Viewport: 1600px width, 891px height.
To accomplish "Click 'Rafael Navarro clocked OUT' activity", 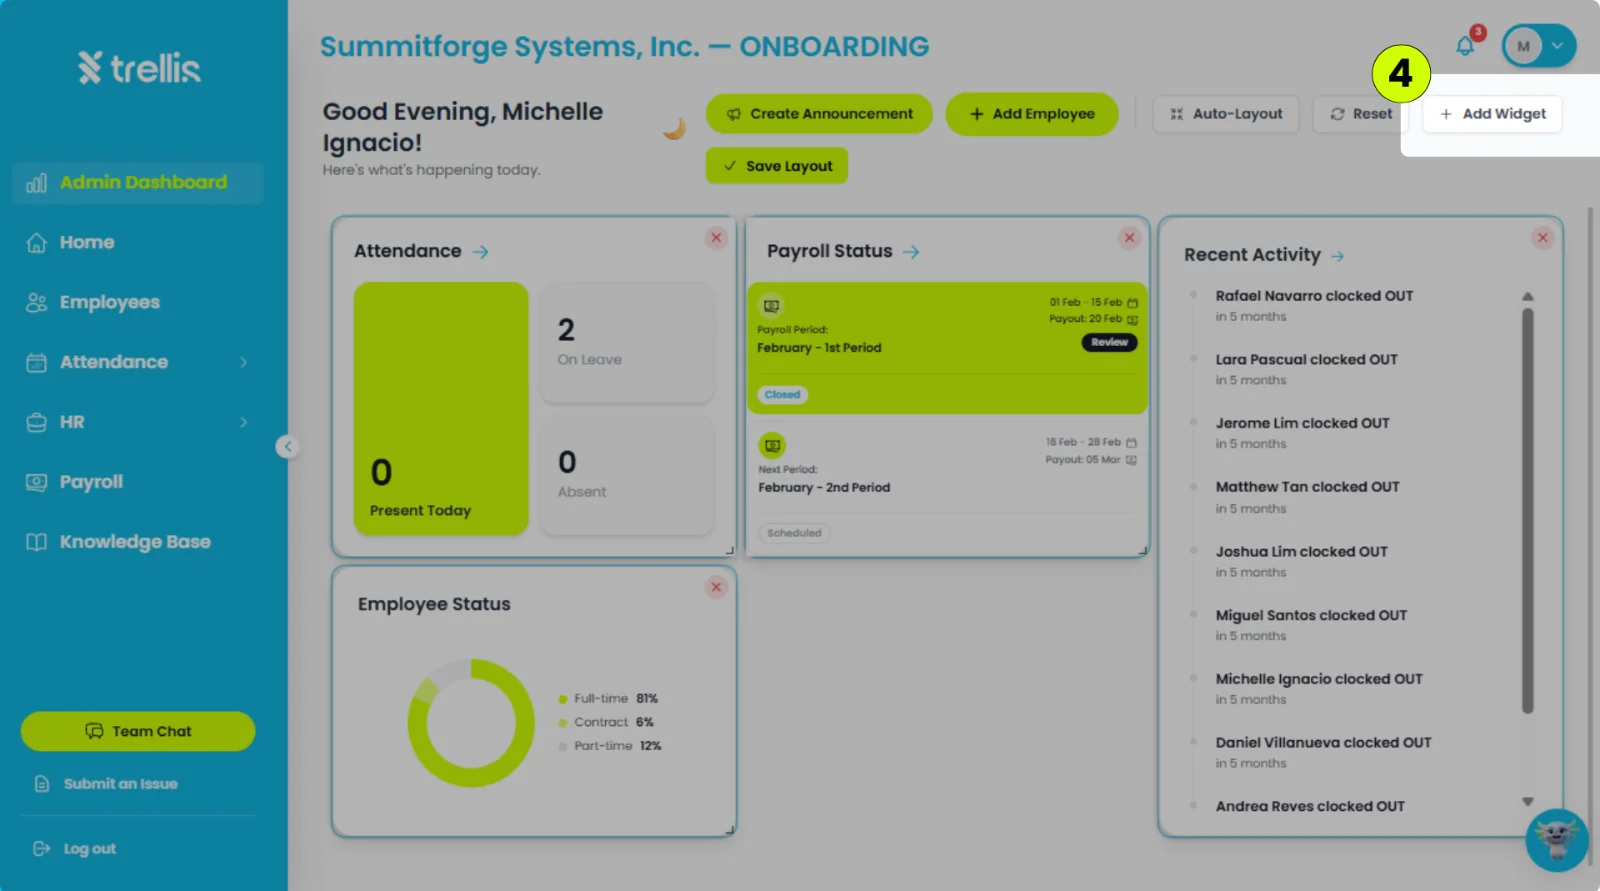I will click(x=1314, y=296).
